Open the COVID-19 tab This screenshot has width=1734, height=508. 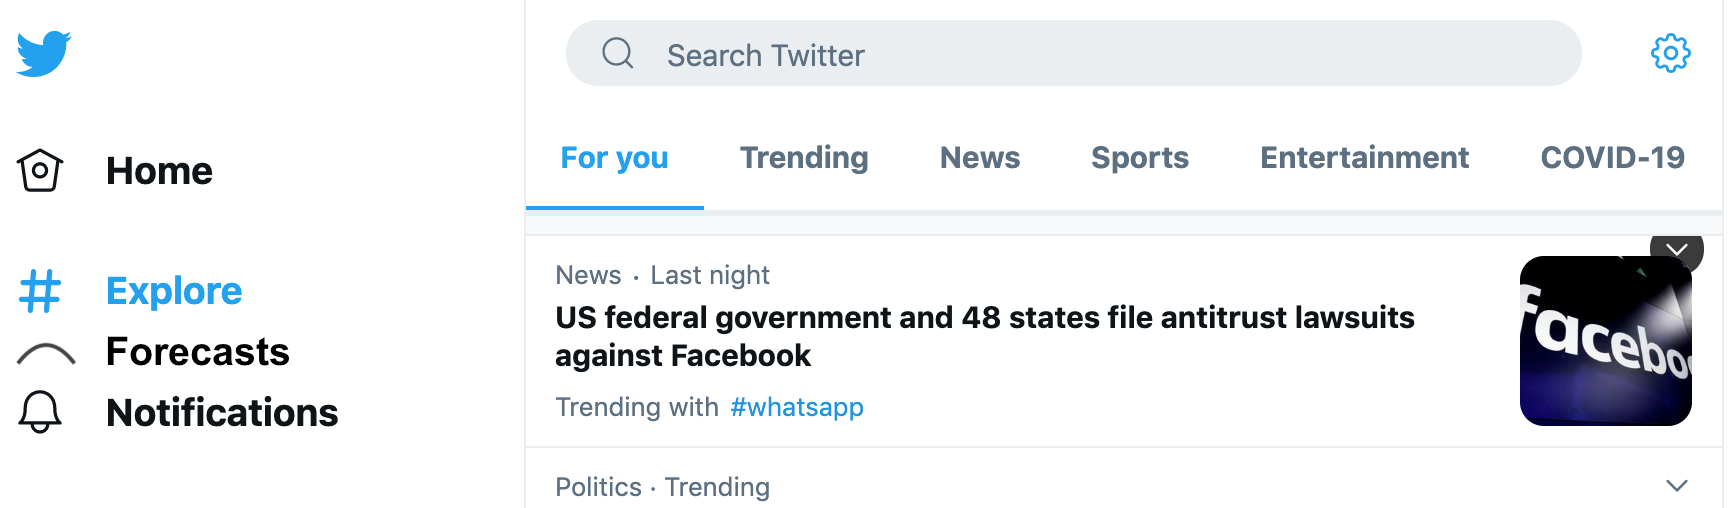coord(1612,158)
